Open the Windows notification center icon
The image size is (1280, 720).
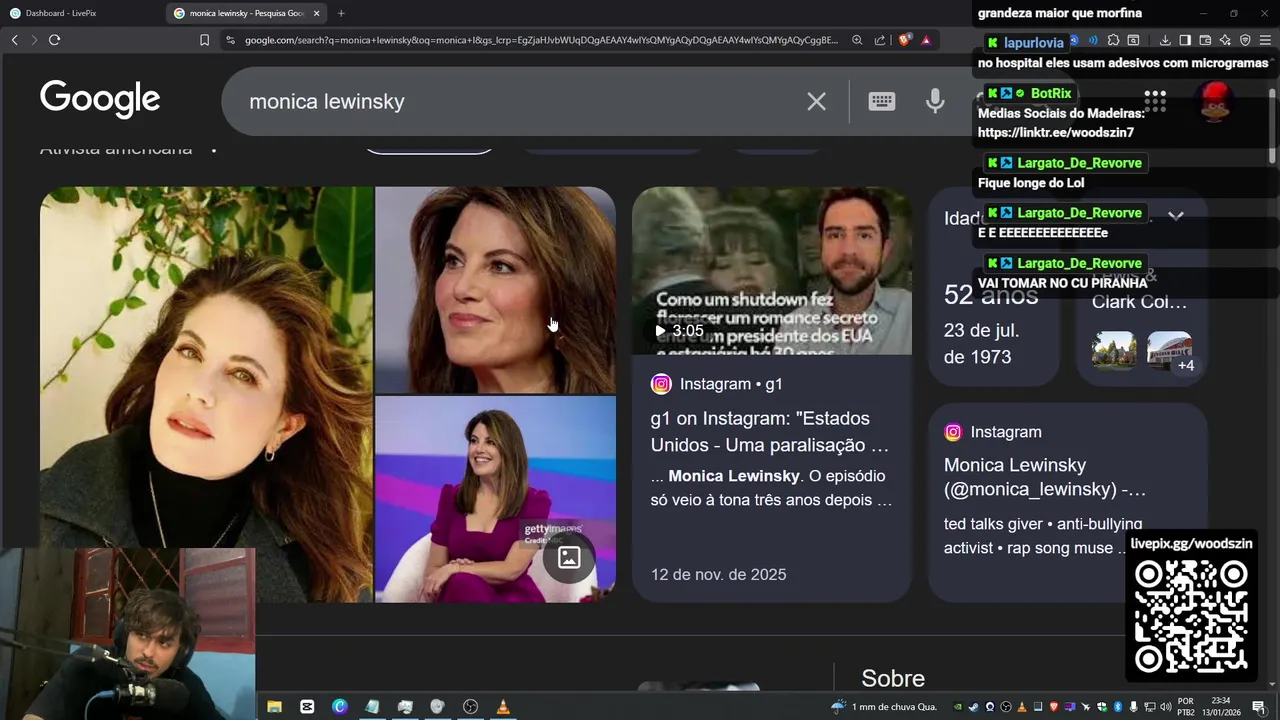(x=1259, y=707)
